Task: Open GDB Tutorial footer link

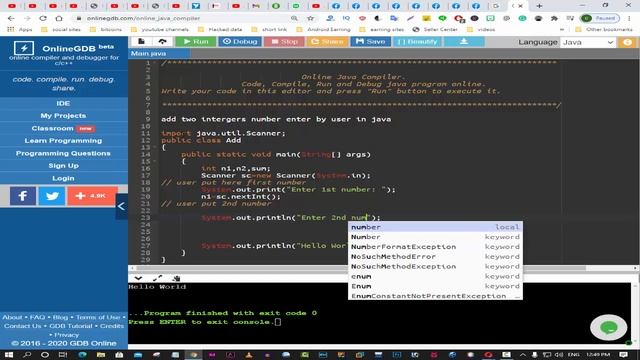Action: click(x=71, y=326)
